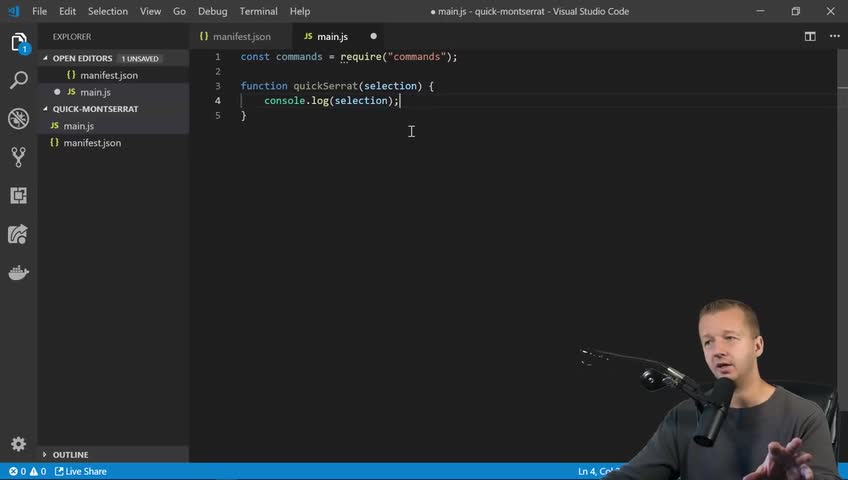Screen dimensions: 848x480
Task: Restore down the Visual Studio Code window
Action: tap(796, 11)
